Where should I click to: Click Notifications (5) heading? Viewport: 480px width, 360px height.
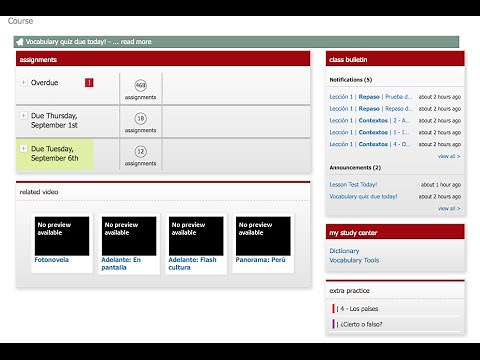pos(351,80)
